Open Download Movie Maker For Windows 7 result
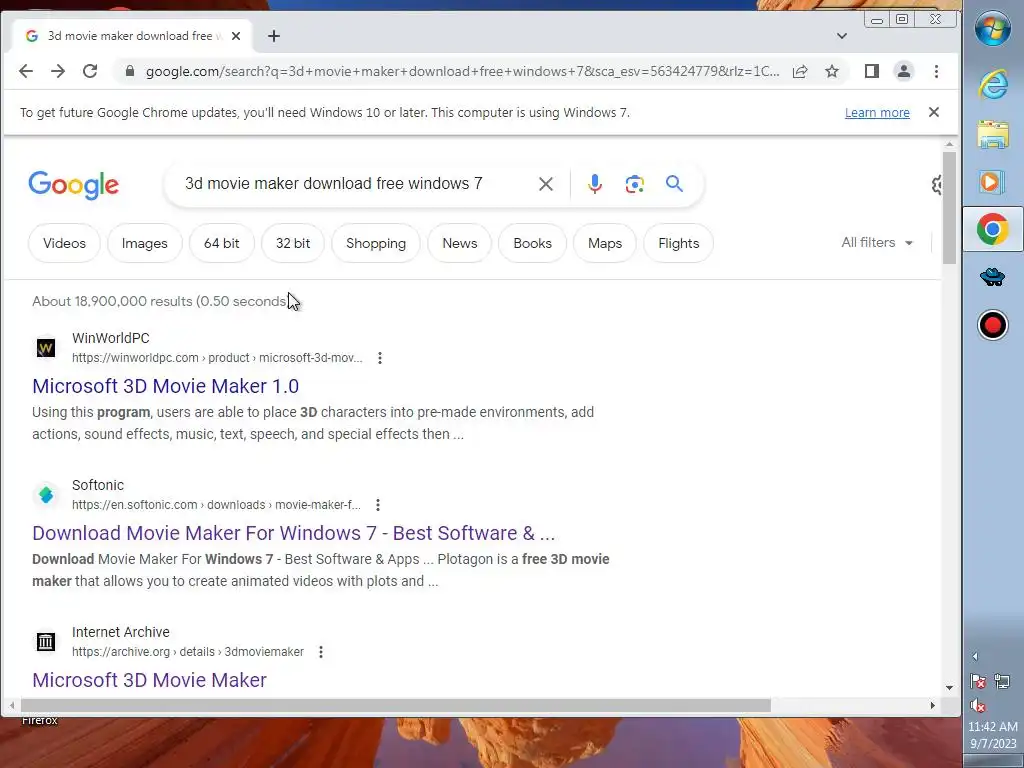 [293, 533]
